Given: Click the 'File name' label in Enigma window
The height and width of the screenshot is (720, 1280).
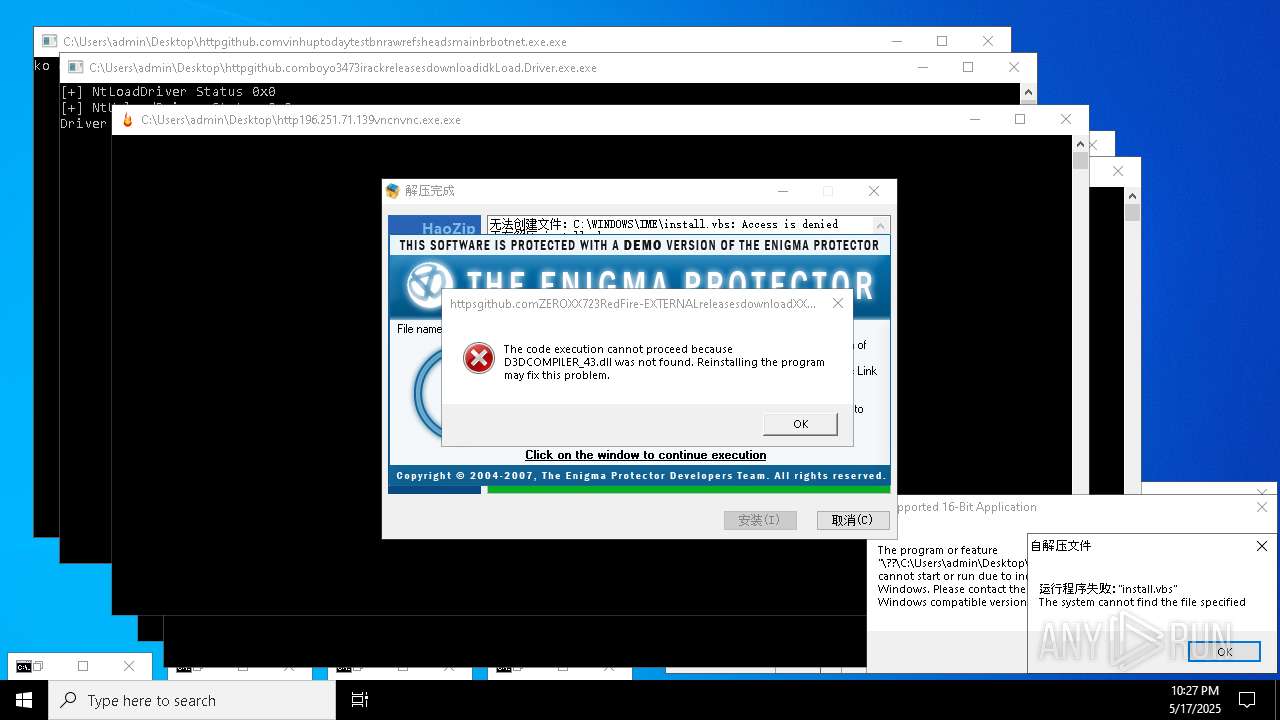Looking at the screenshot, I should pos(419,329).
